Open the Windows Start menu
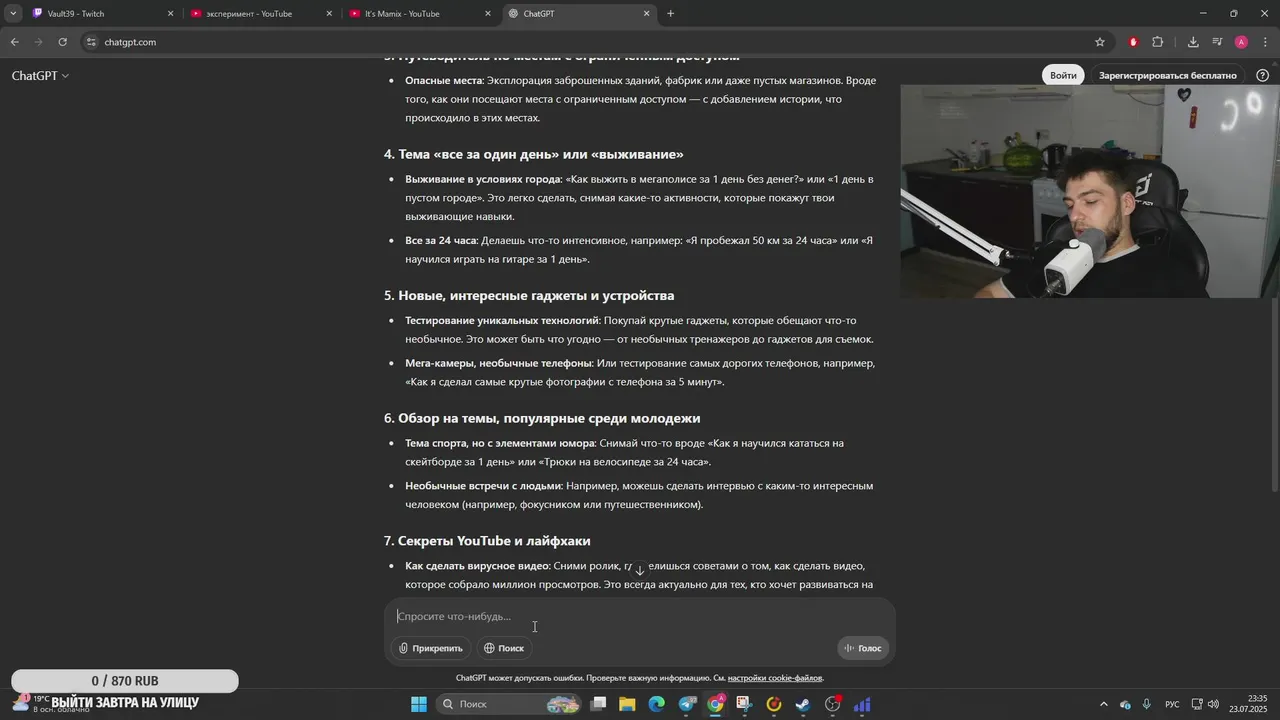Viewport: 1280px width, 720px height. 419,704
